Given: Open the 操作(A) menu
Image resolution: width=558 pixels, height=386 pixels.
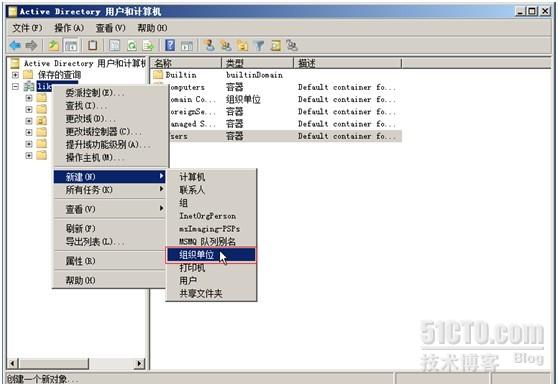Looking at the screenshot, I should (x=69, y=28).
